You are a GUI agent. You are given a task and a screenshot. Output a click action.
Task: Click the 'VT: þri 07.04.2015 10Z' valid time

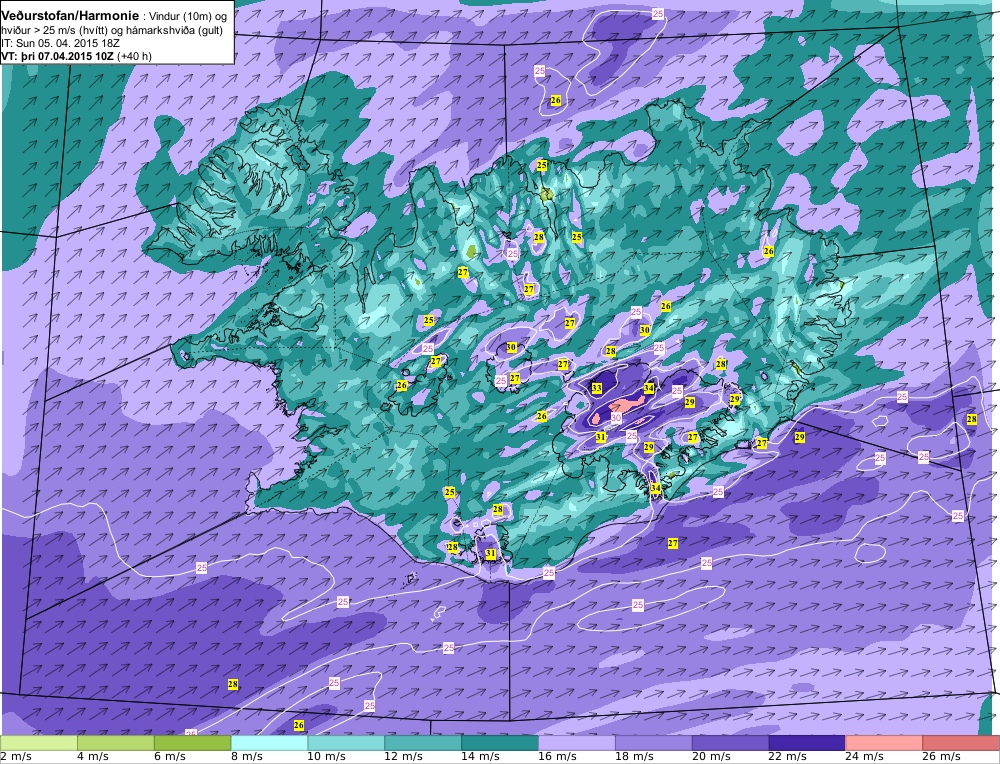pos(59,56)
